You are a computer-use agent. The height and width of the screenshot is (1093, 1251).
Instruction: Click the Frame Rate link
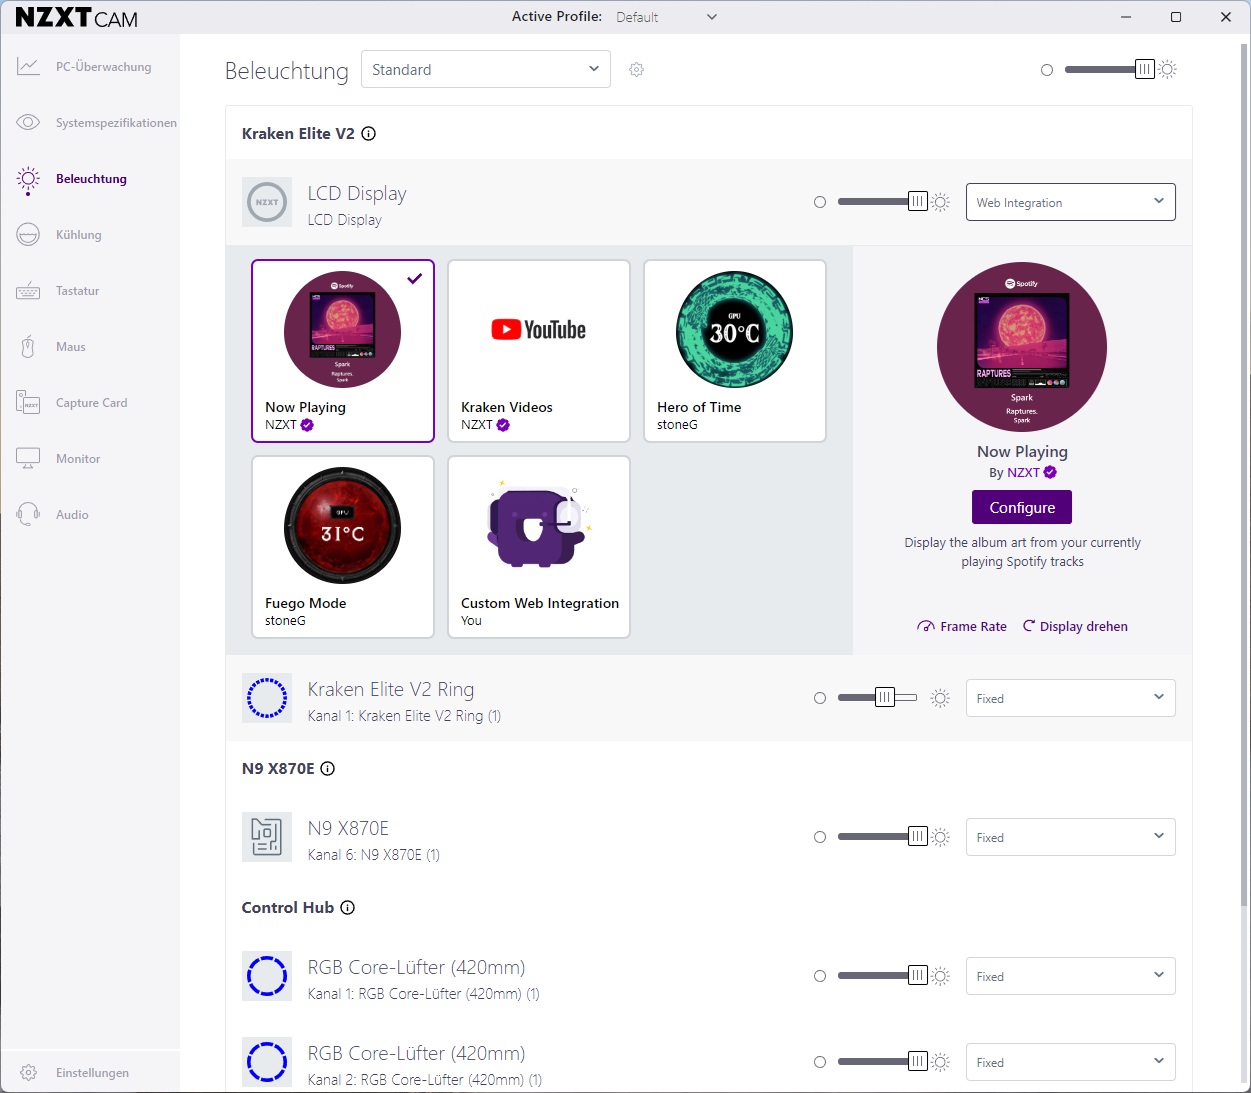coord(962,627)
